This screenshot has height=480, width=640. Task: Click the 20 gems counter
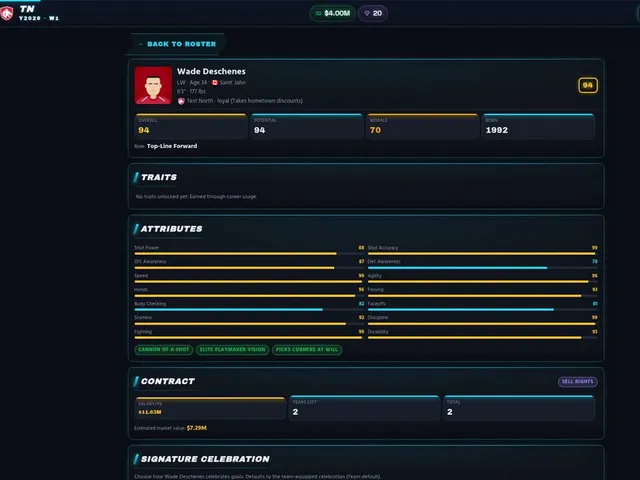click(373, 13)
